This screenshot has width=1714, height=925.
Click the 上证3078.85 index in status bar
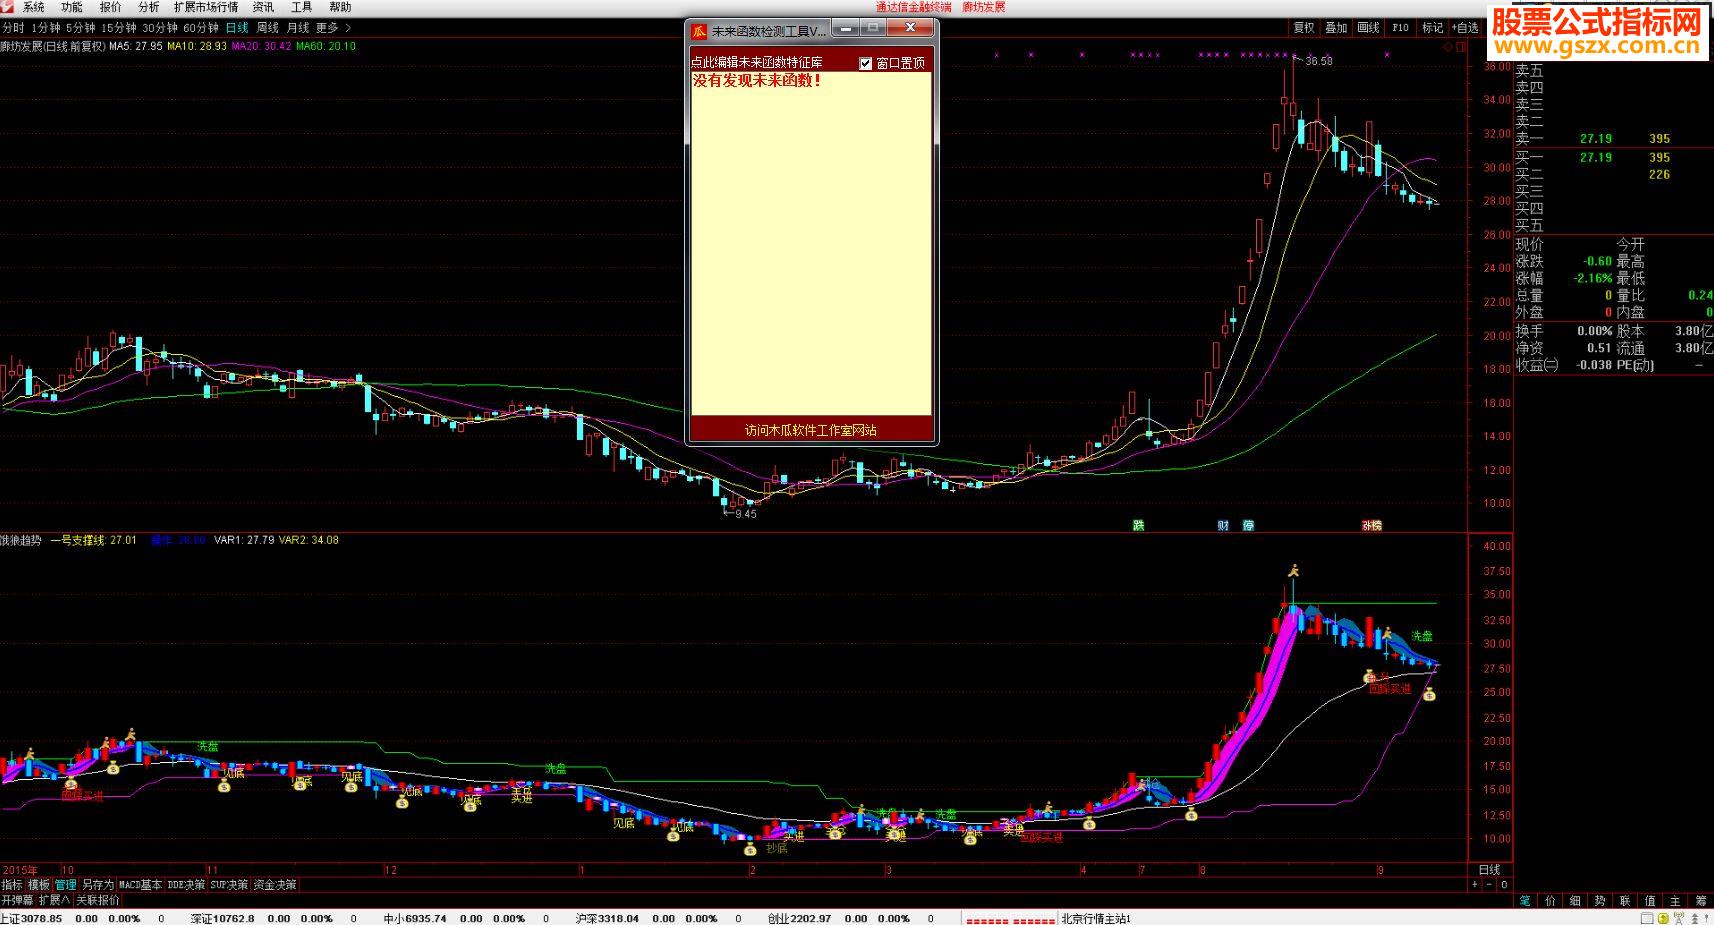click(31, 918)
